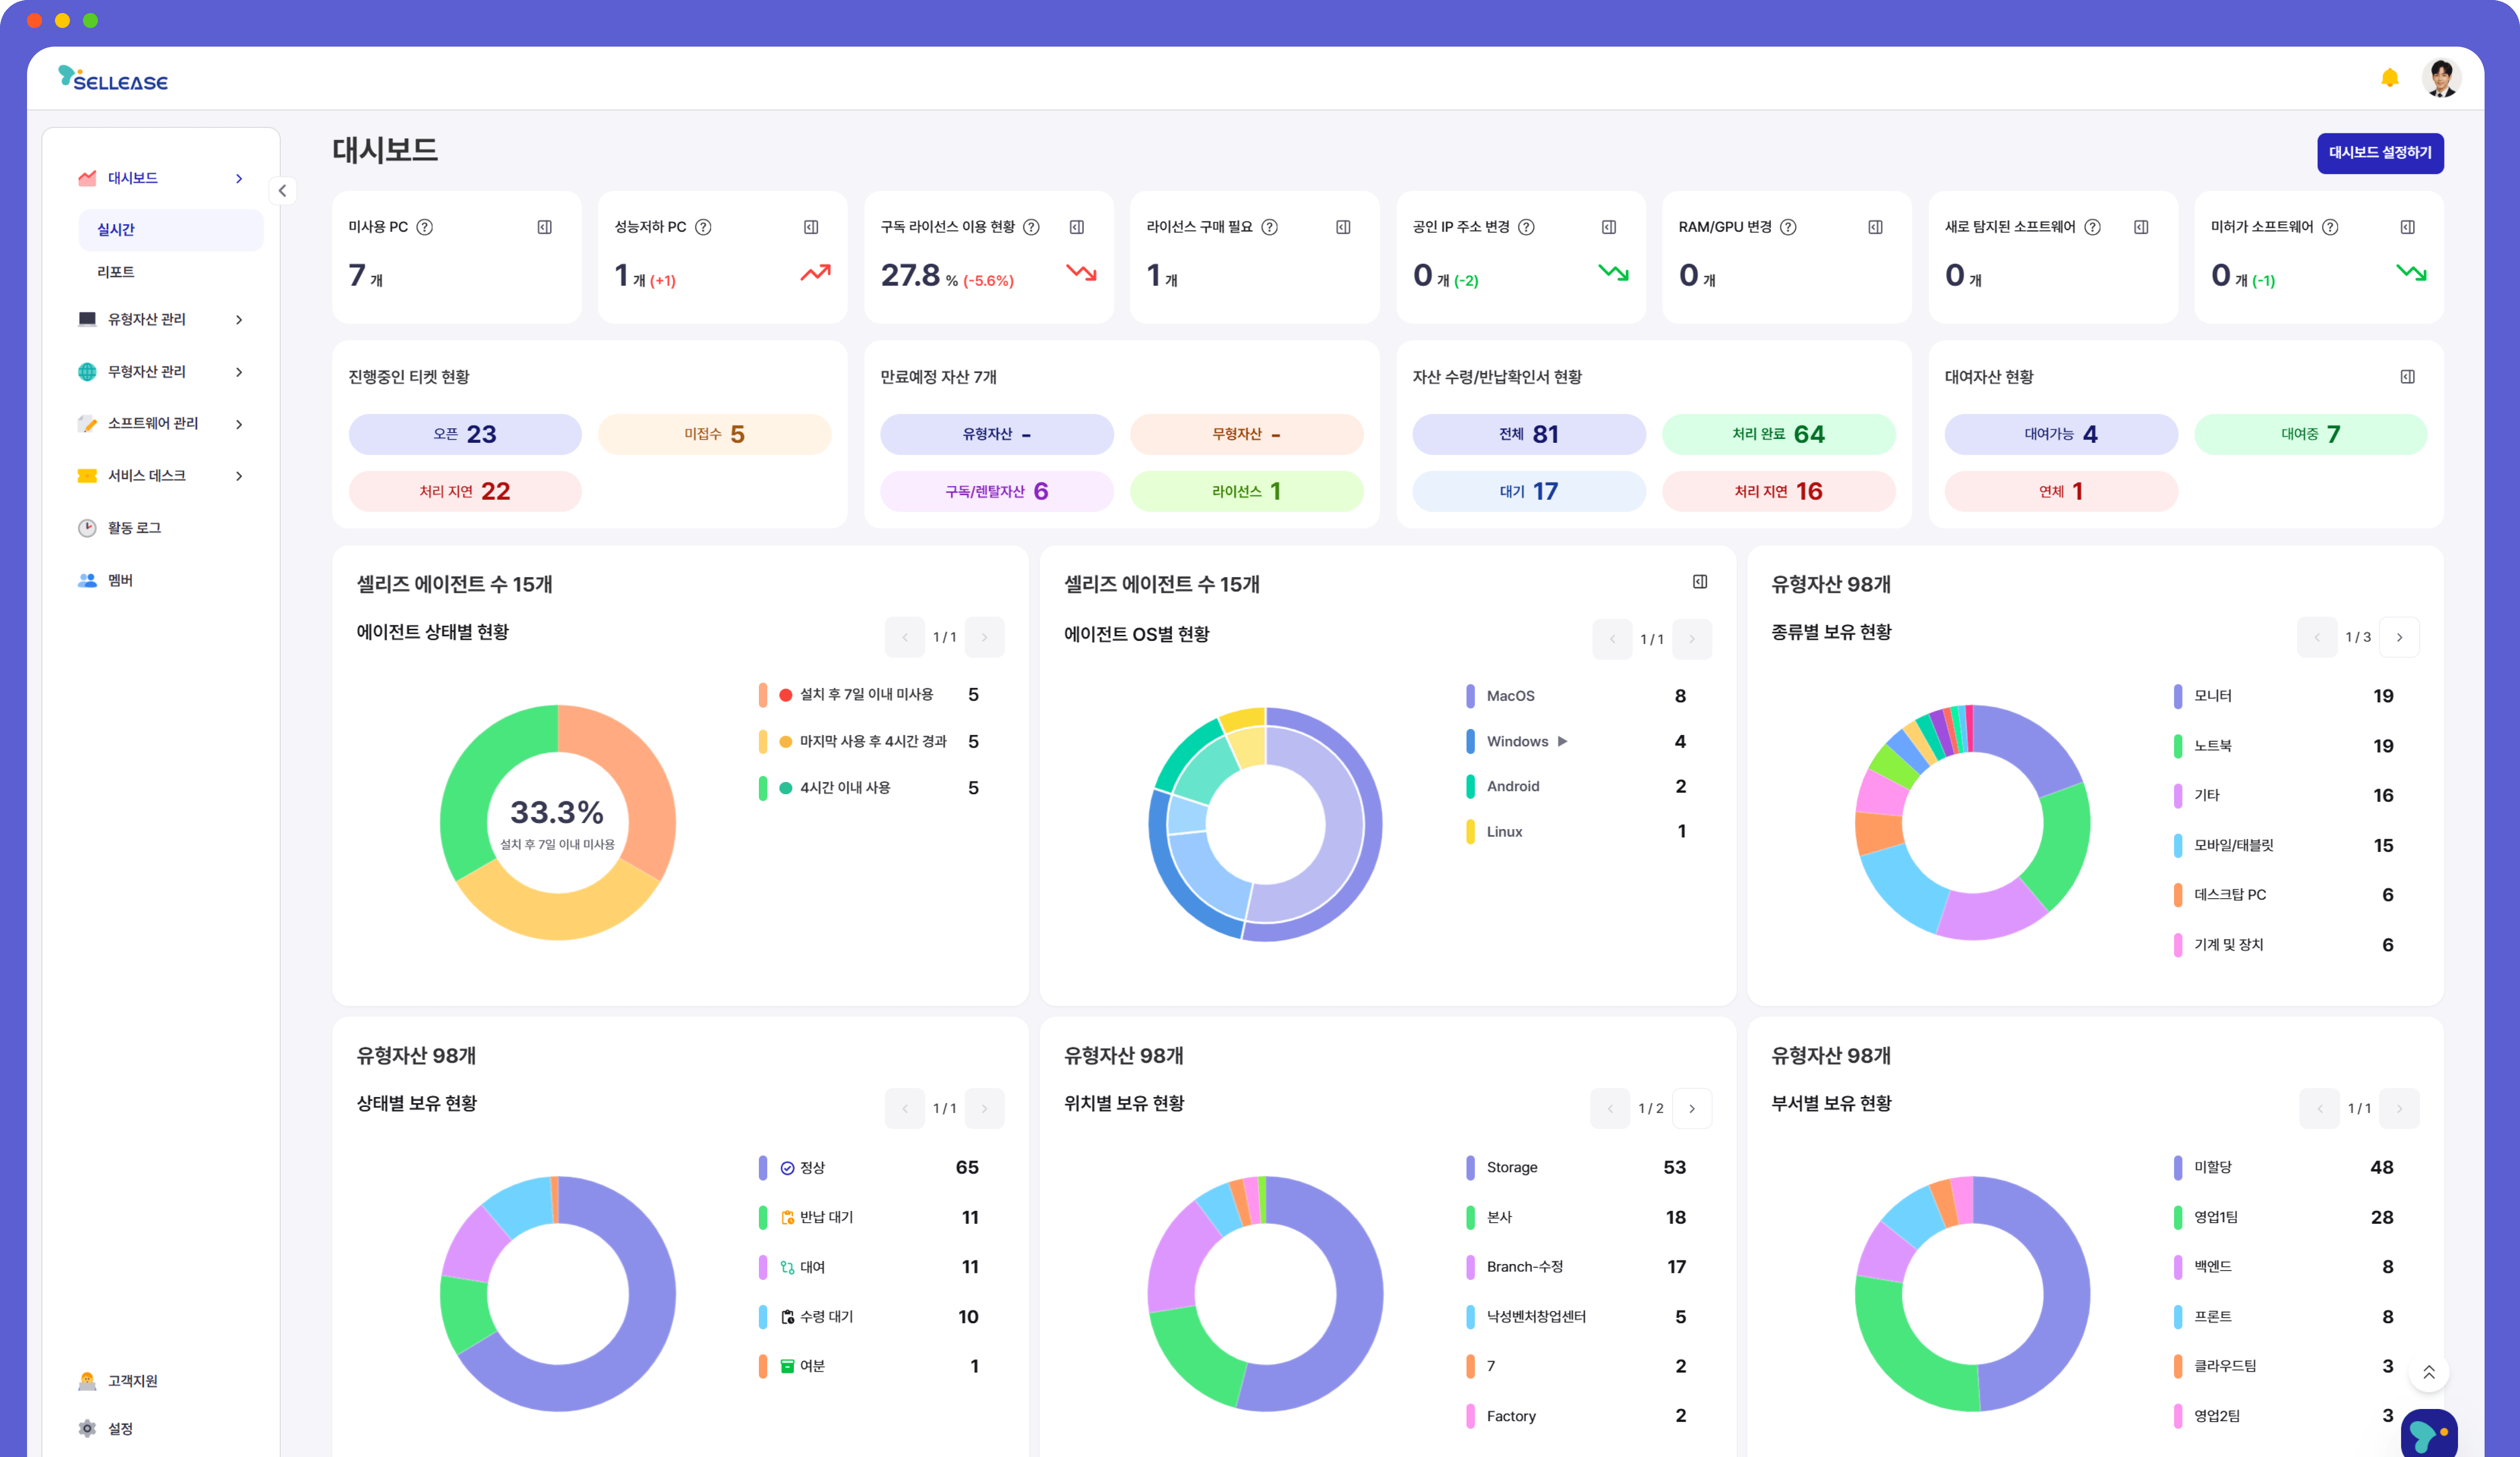Click the 대시보드 설정하기 button
The width and height of the screenshot is (2520, 1457).
coord(2380,153)
